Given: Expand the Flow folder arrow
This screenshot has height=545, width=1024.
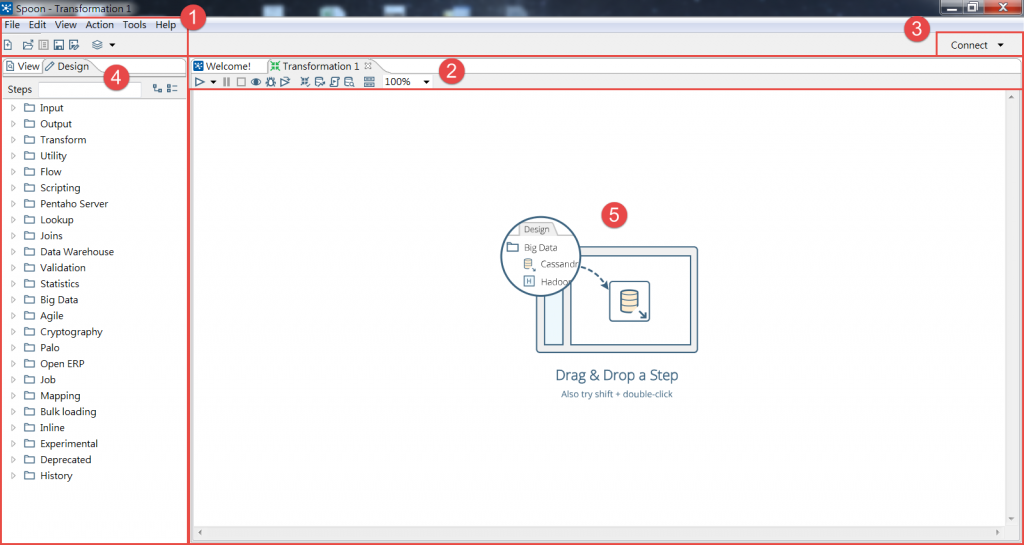Looking at the screenshot, I should pyautogui.click(x=13, y=172).
